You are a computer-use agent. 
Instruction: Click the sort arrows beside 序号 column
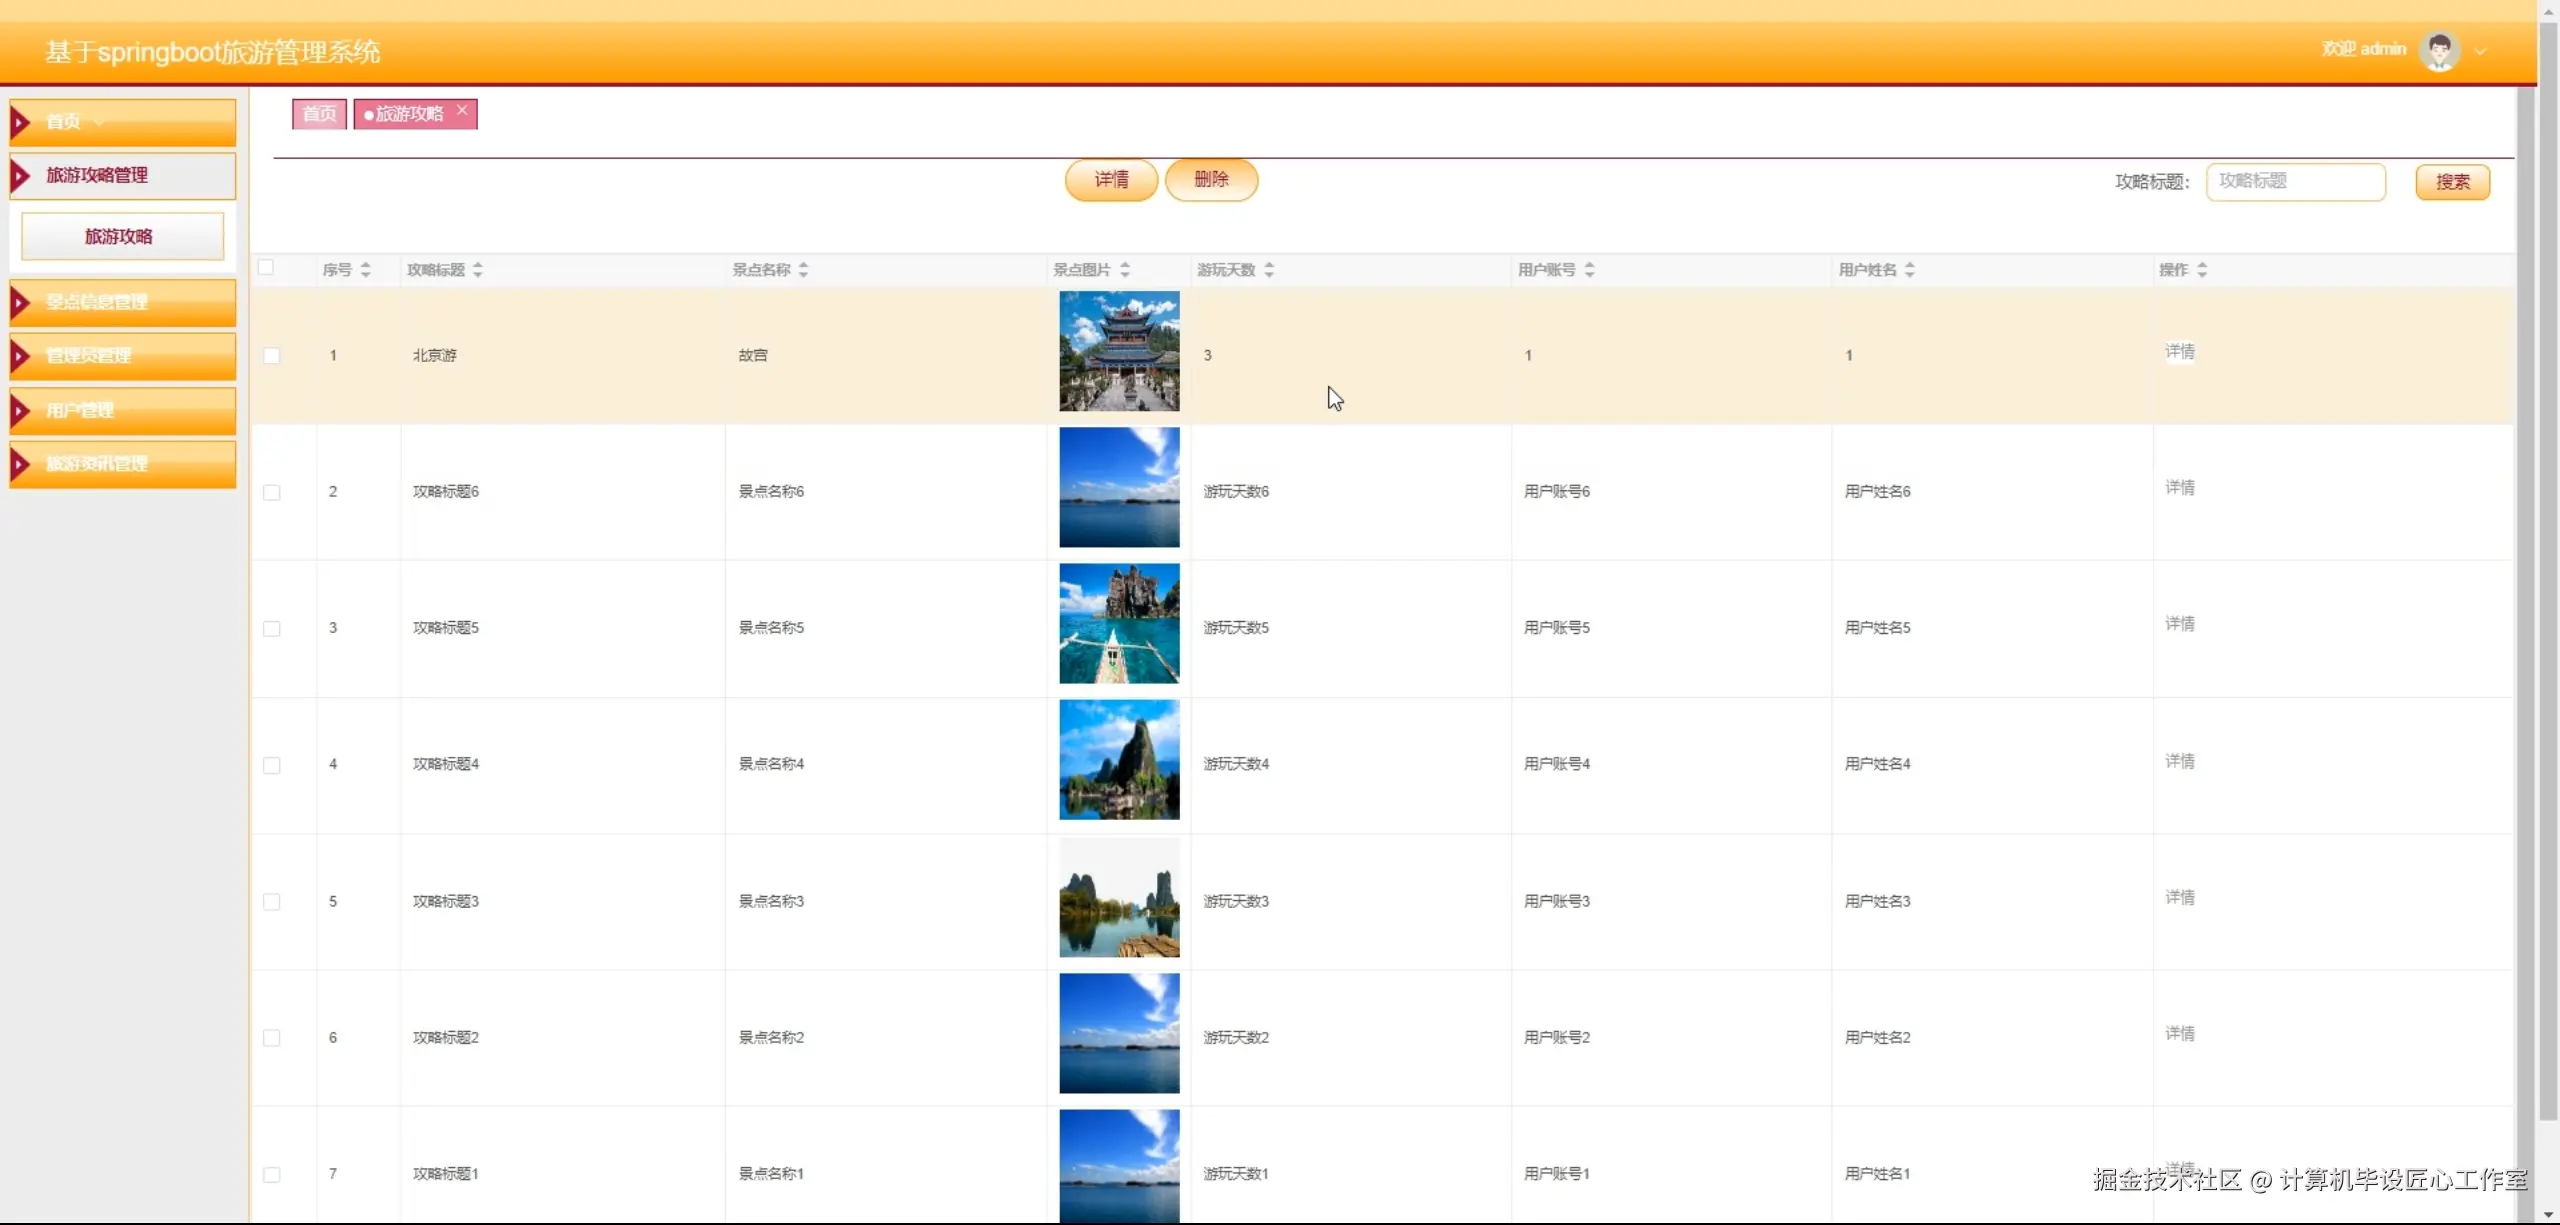point(366,270)
